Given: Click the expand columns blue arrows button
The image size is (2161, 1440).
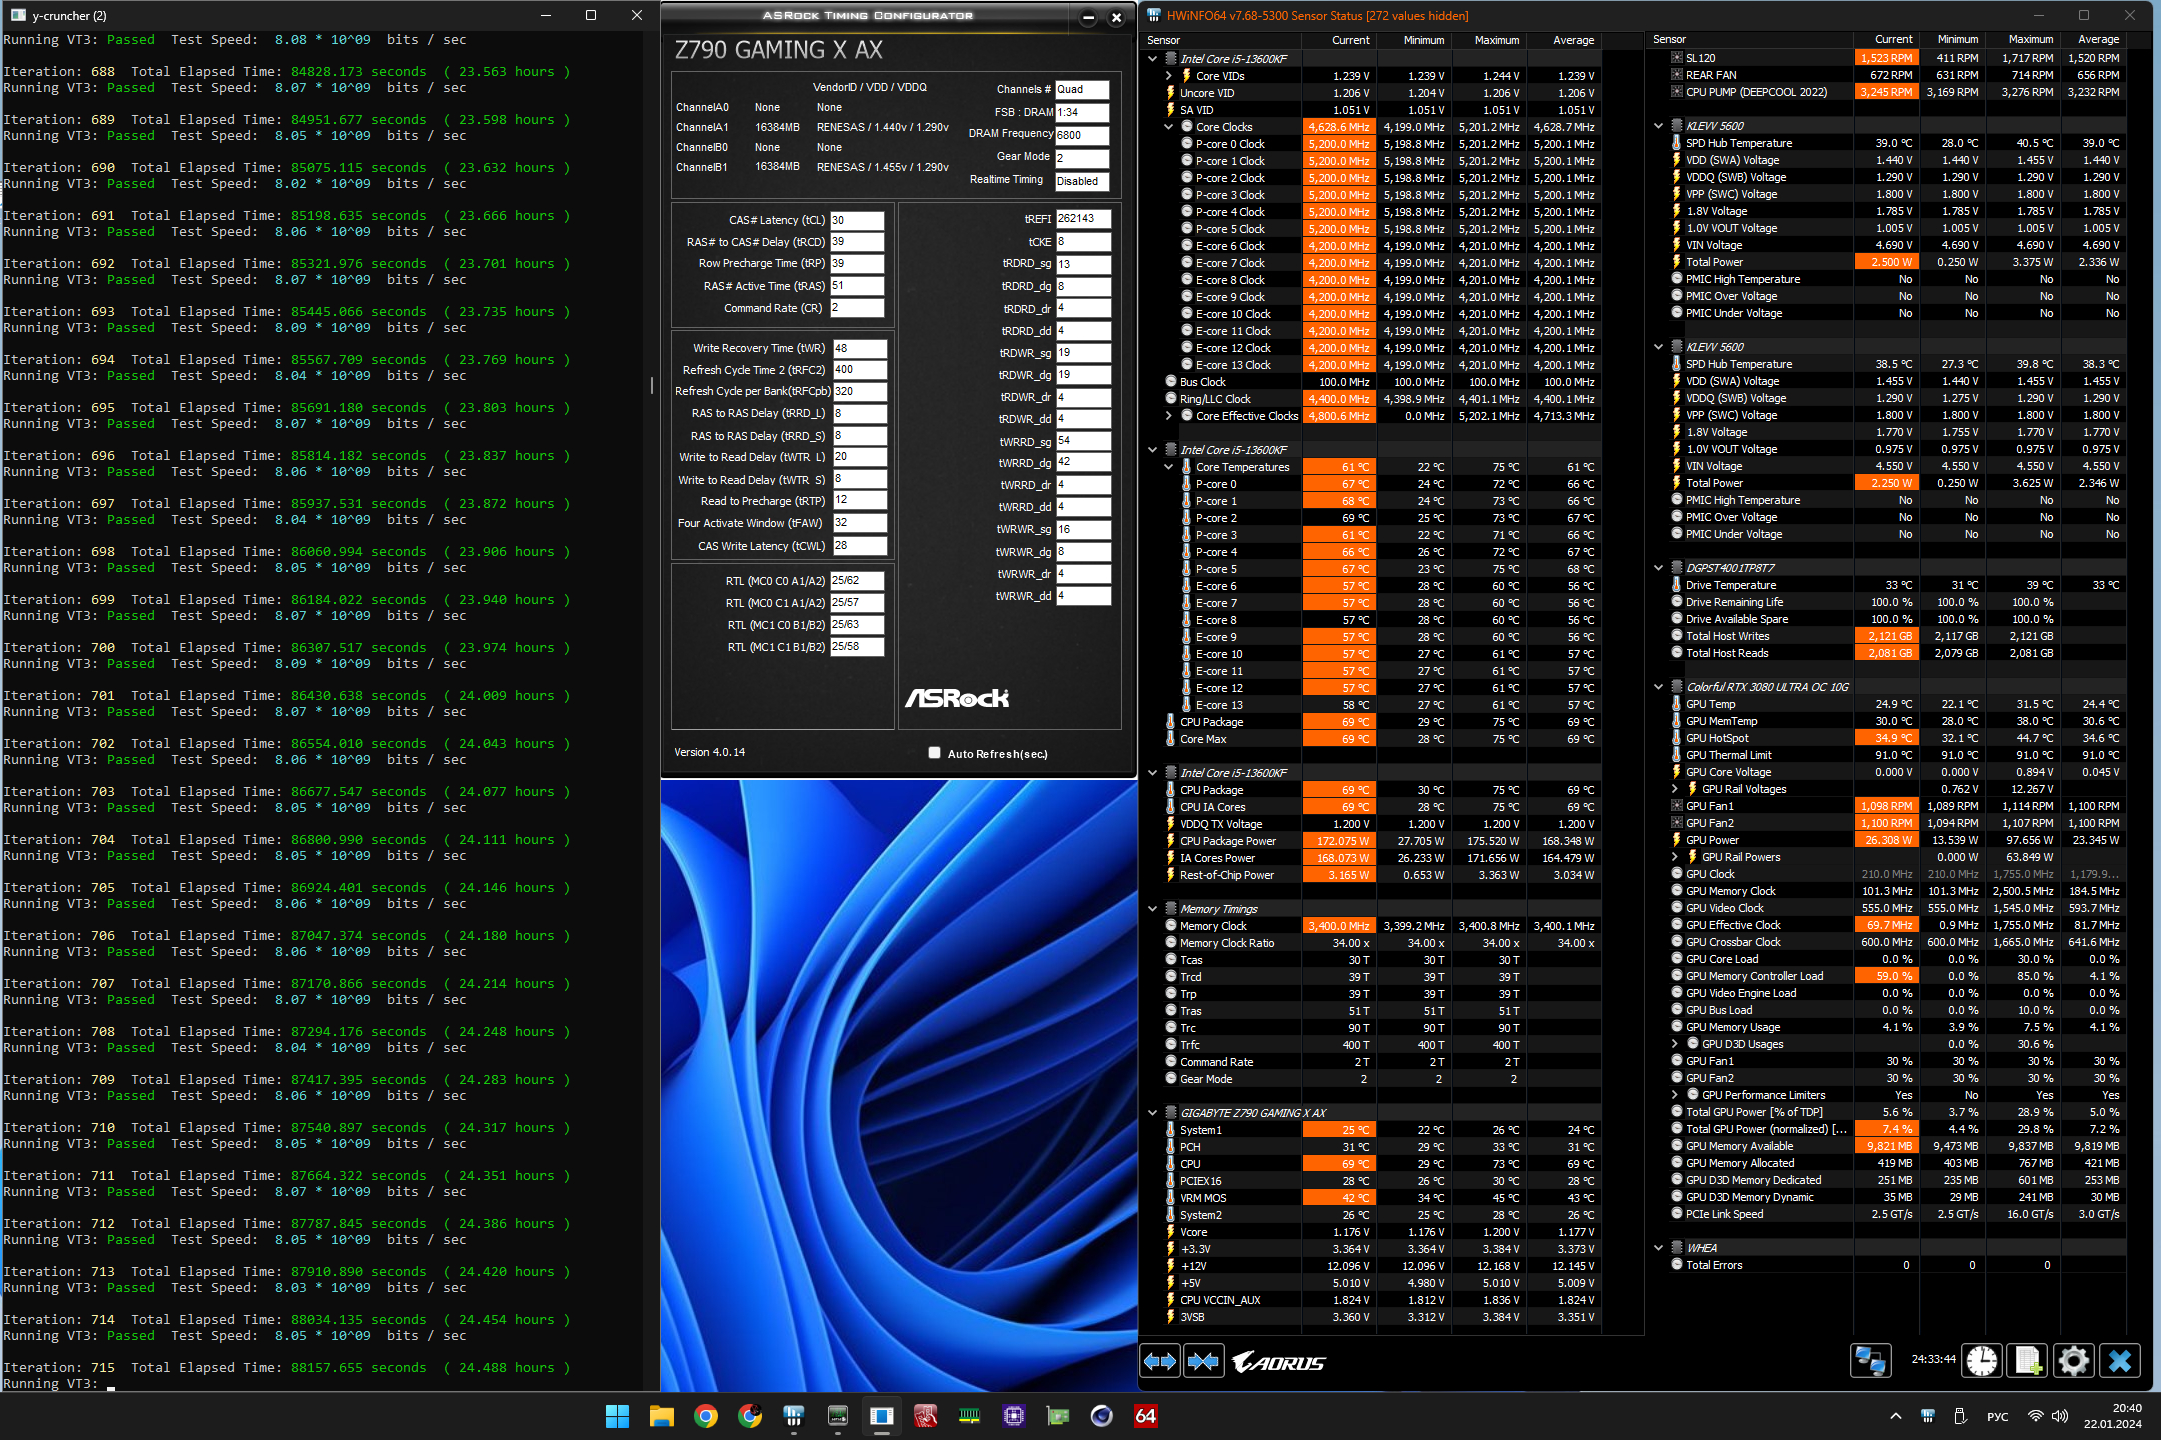Looking at the screenshot, I should point(1160,1361).
